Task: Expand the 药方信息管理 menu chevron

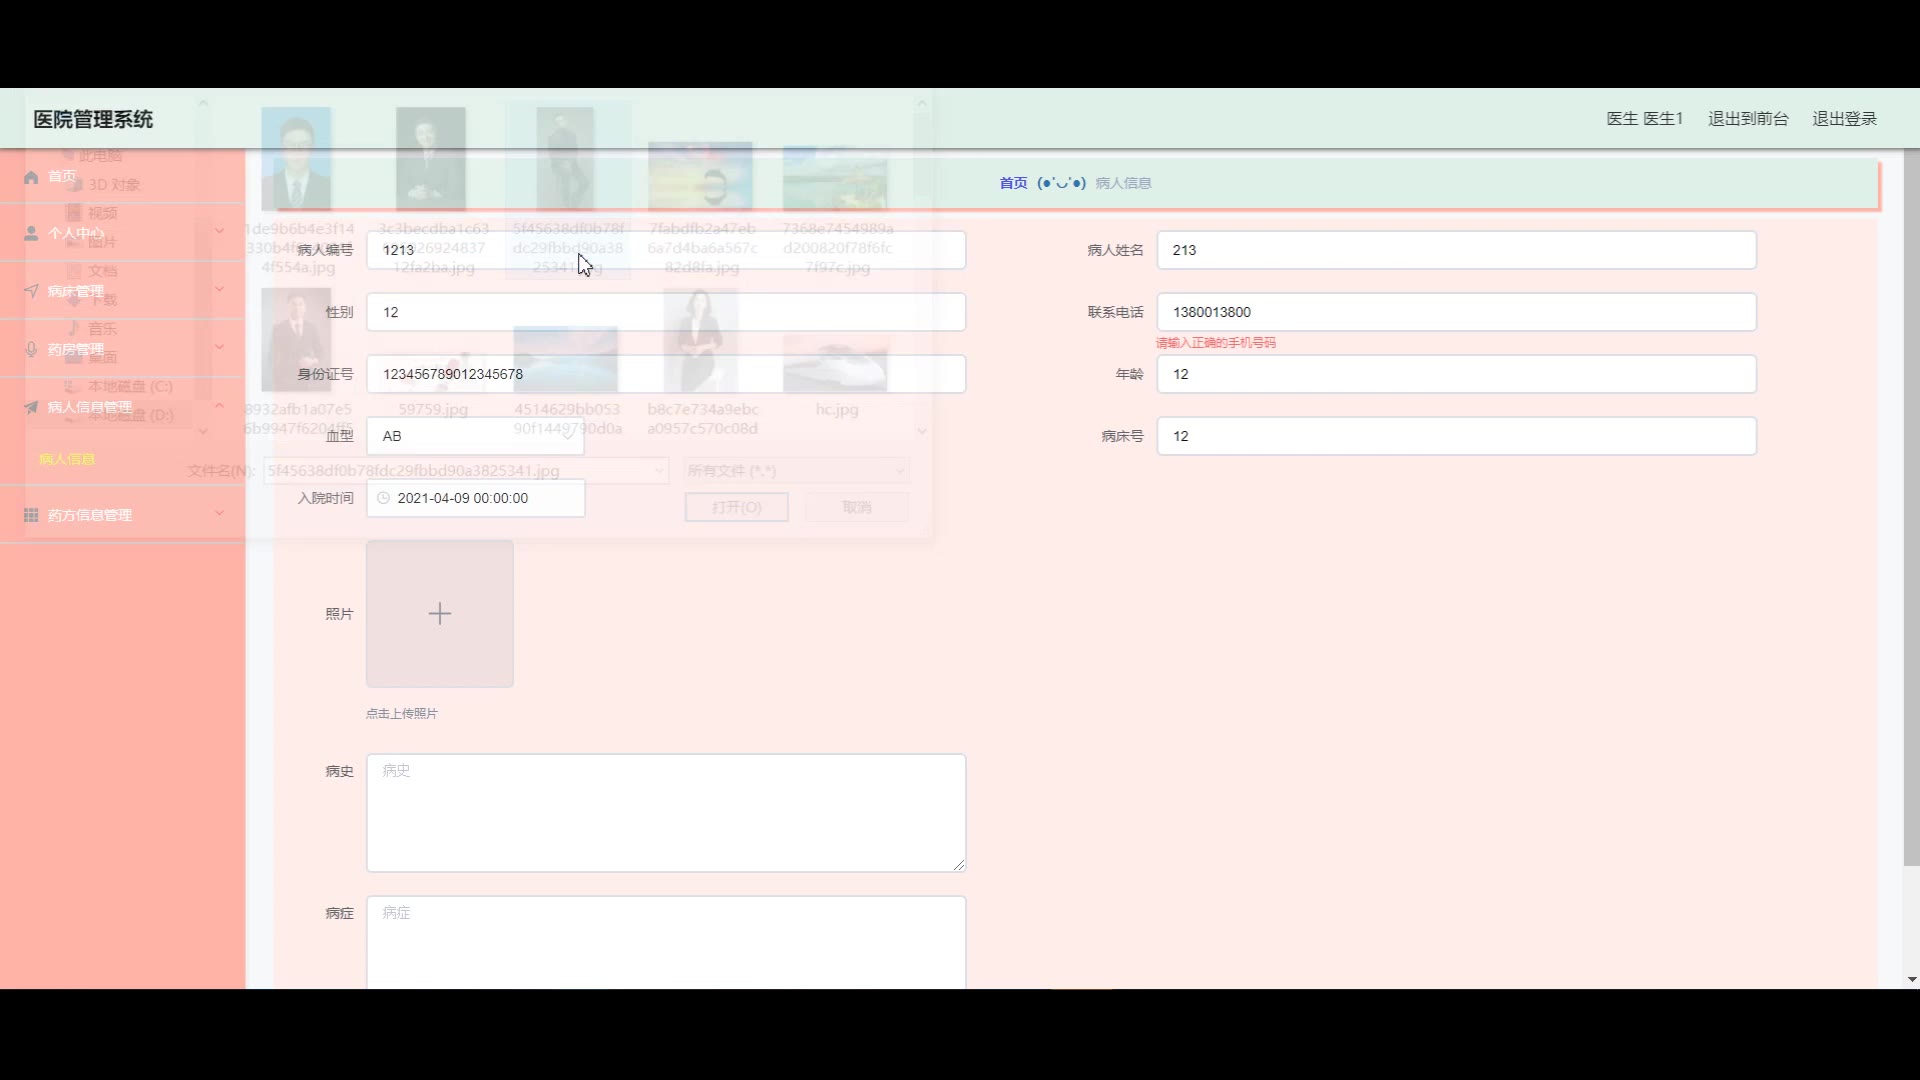Action: click(219, 513)
